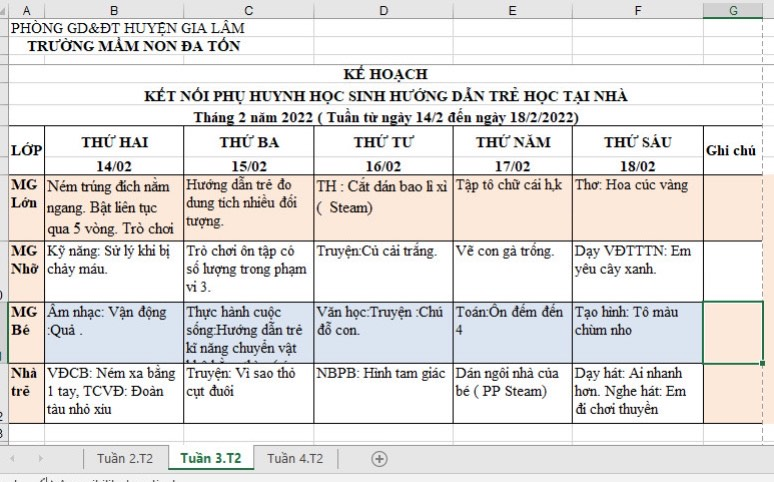774x482 pixels.
Task: Click the next sheet navigation arrow
Action: tap(38, 459)
